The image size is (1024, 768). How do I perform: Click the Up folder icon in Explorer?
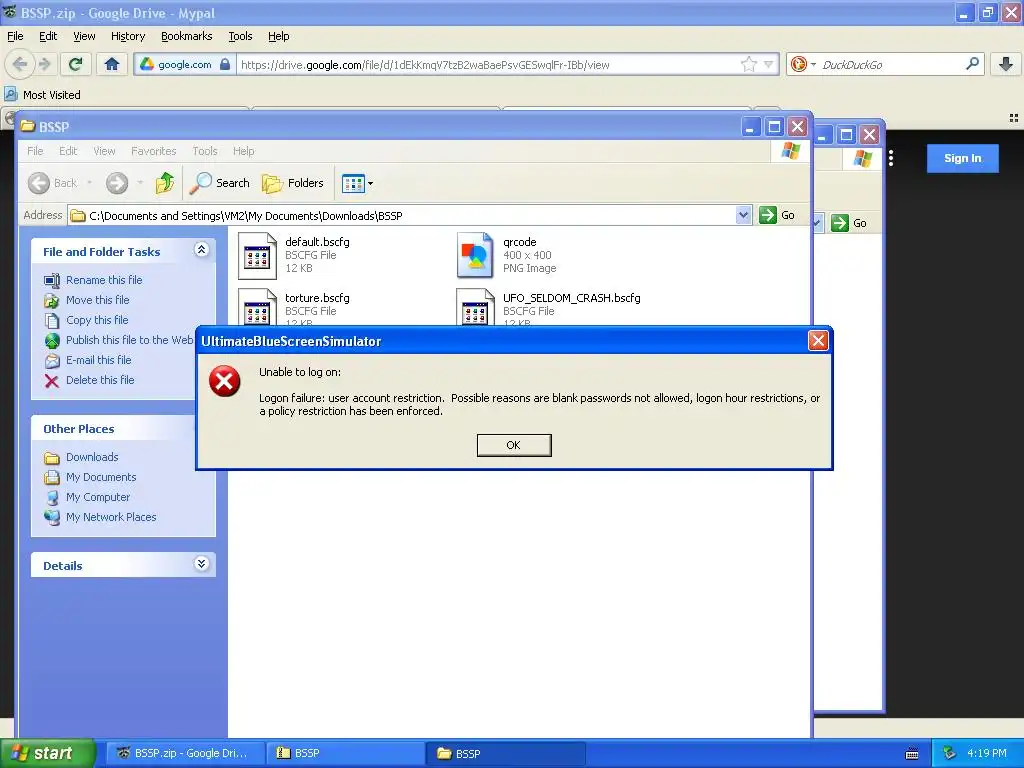coord(165,183)
